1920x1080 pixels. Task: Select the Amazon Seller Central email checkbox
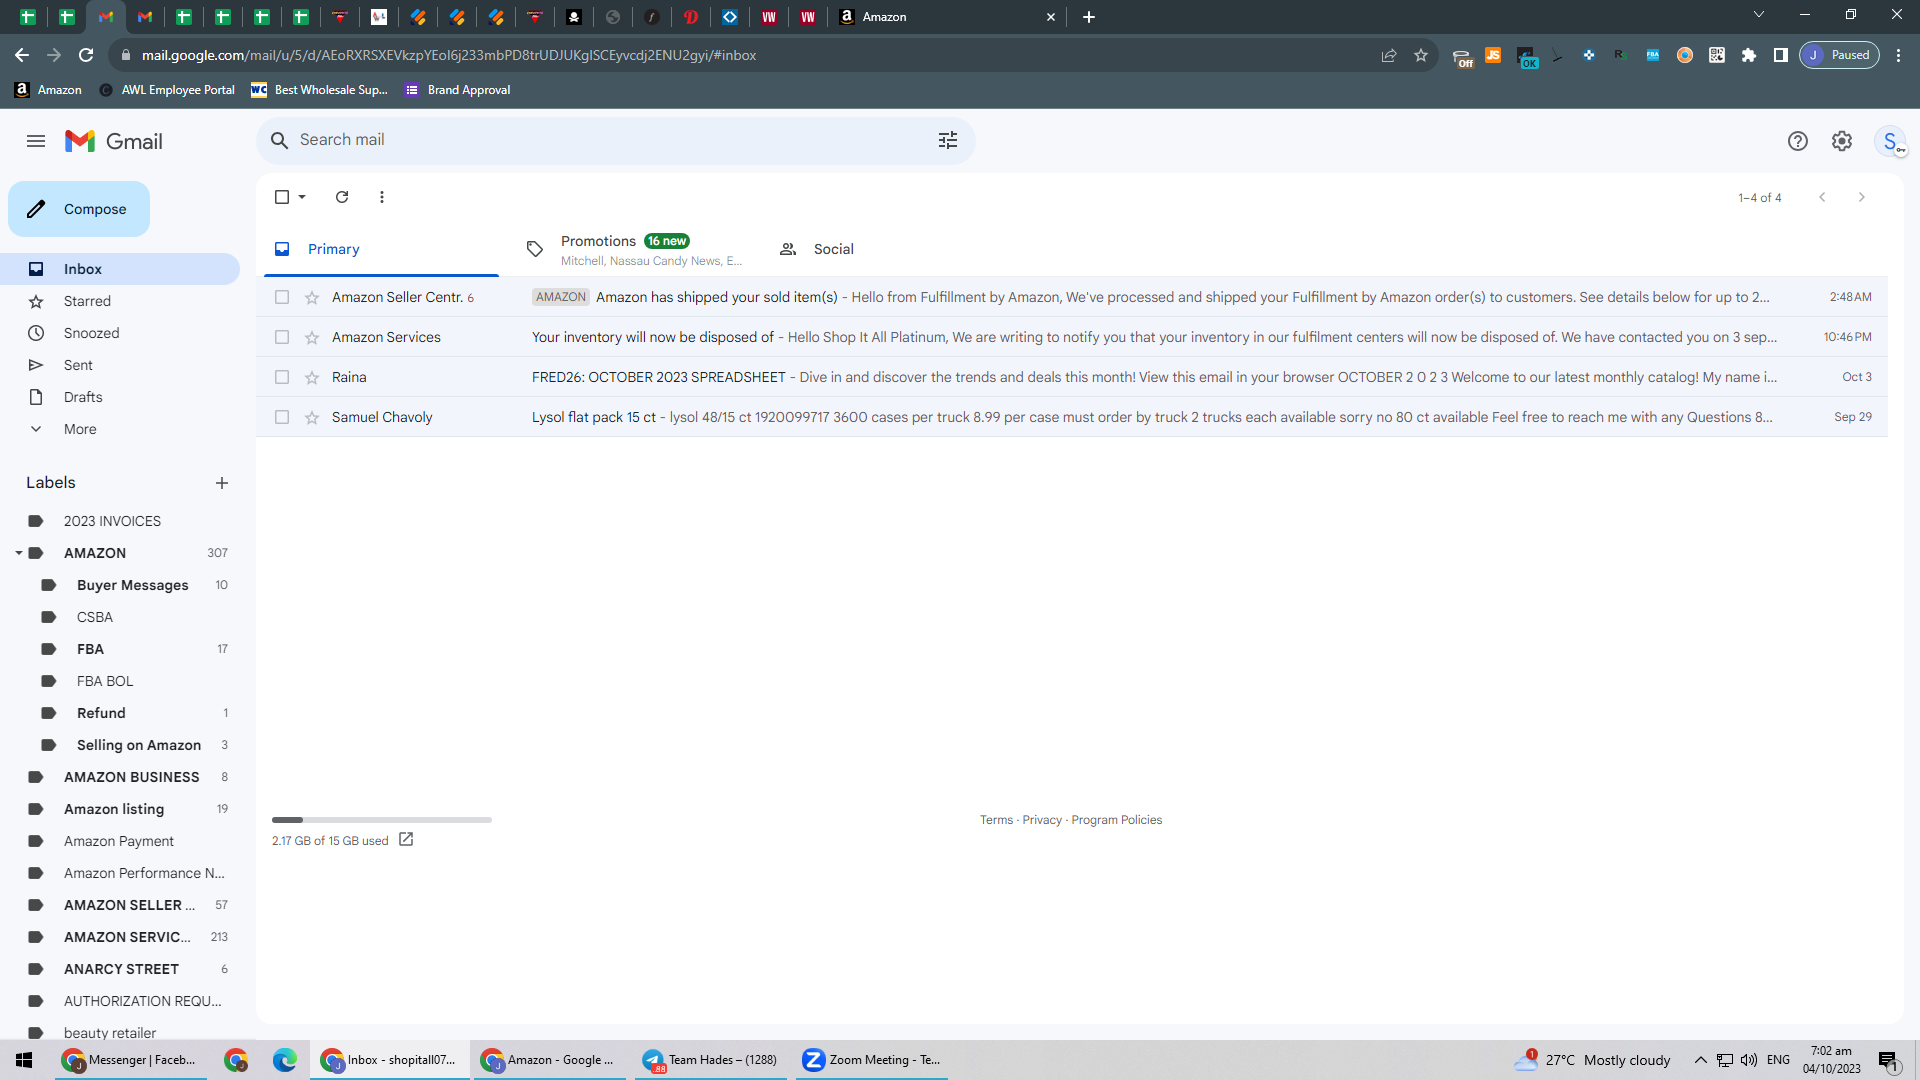pyautogui.click(x=282, y=297)
